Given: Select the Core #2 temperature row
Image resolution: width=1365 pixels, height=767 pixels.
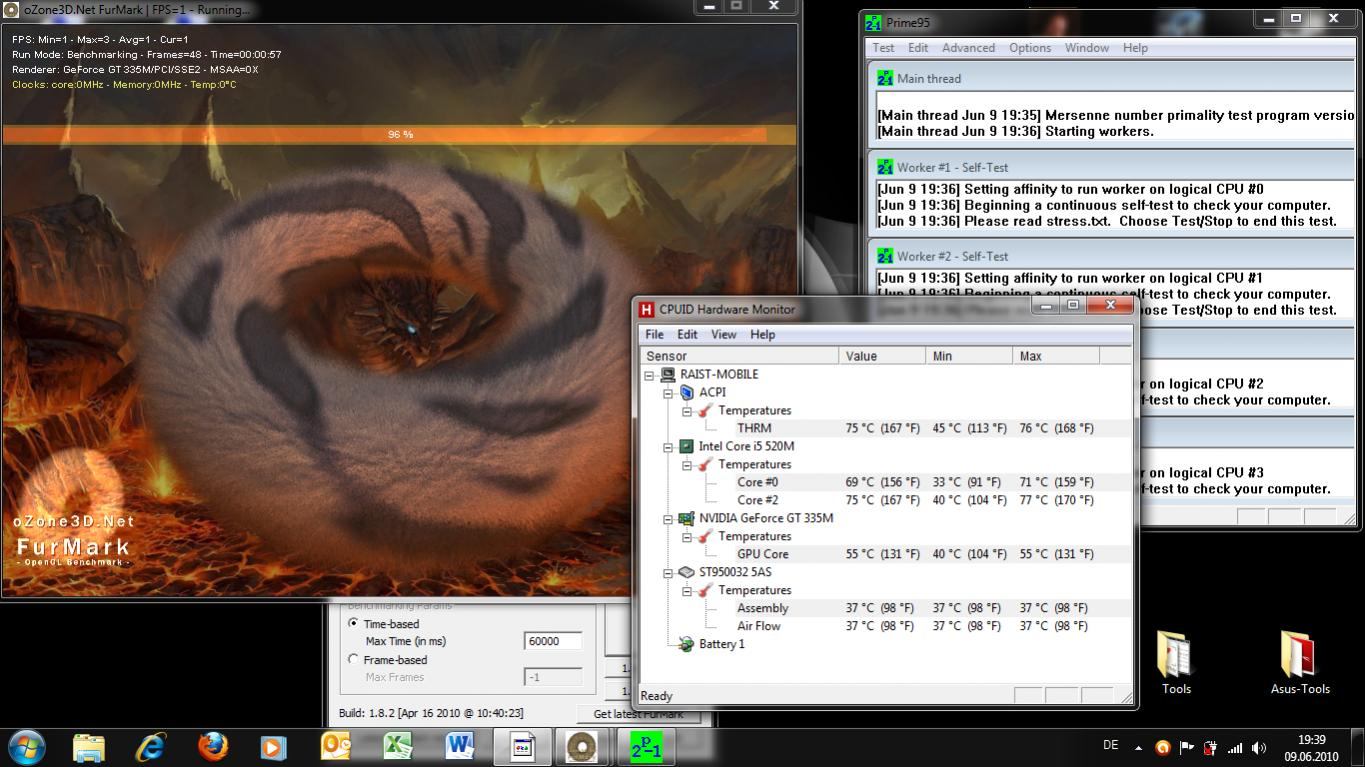Looking at the screenshot, I should [x=885, y=500].
